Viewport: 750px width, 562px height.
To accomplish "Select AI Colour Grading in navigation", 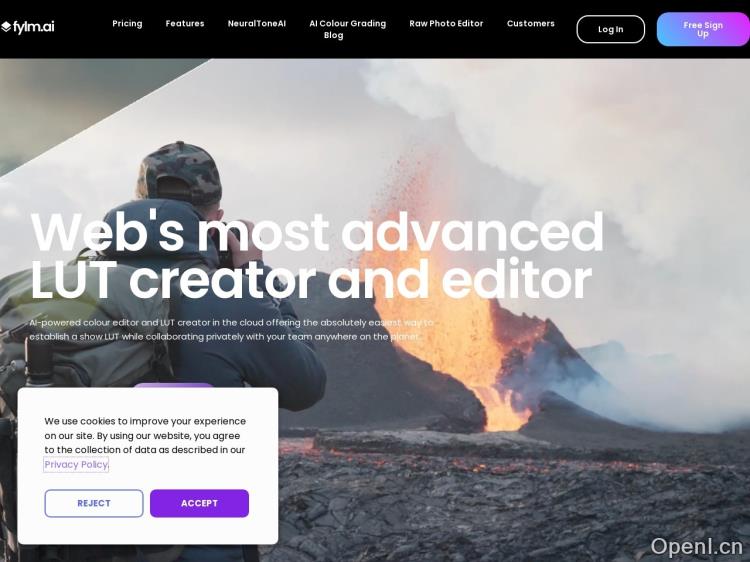I will 347,23.
